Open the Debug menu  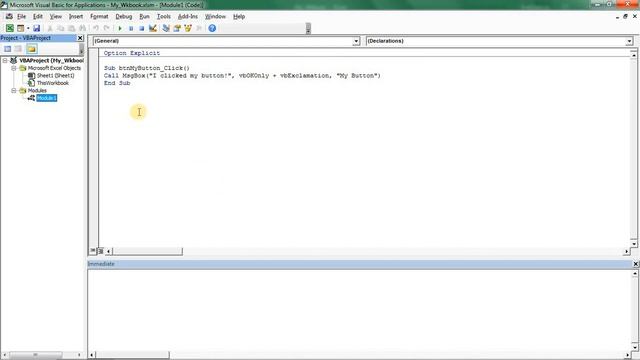point(124,17)
